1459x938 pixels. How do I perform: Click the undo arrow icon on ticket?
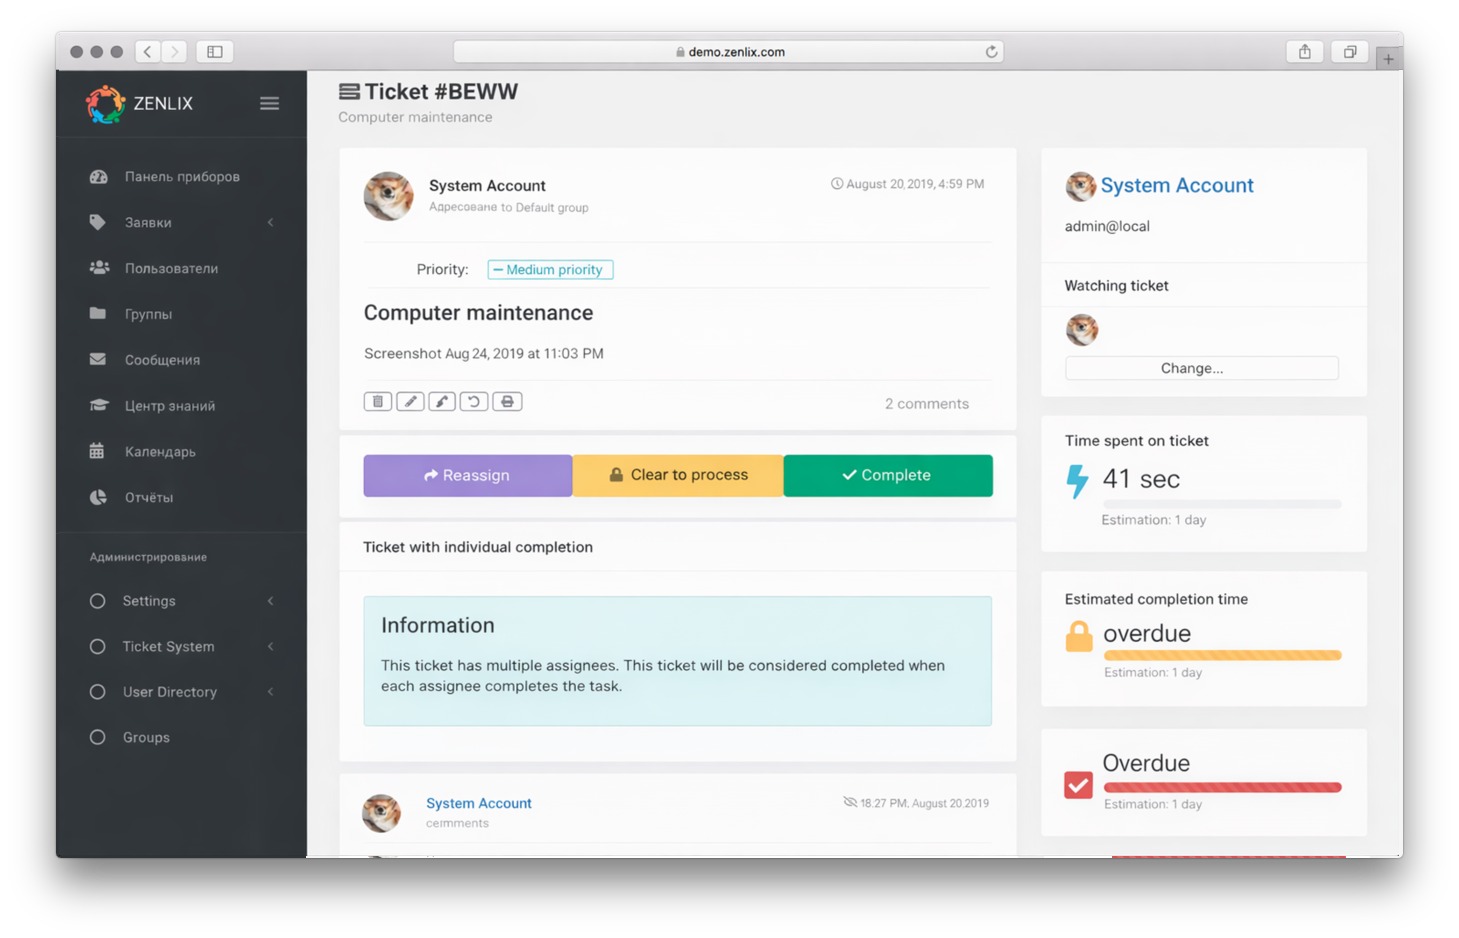coord(474,402)
